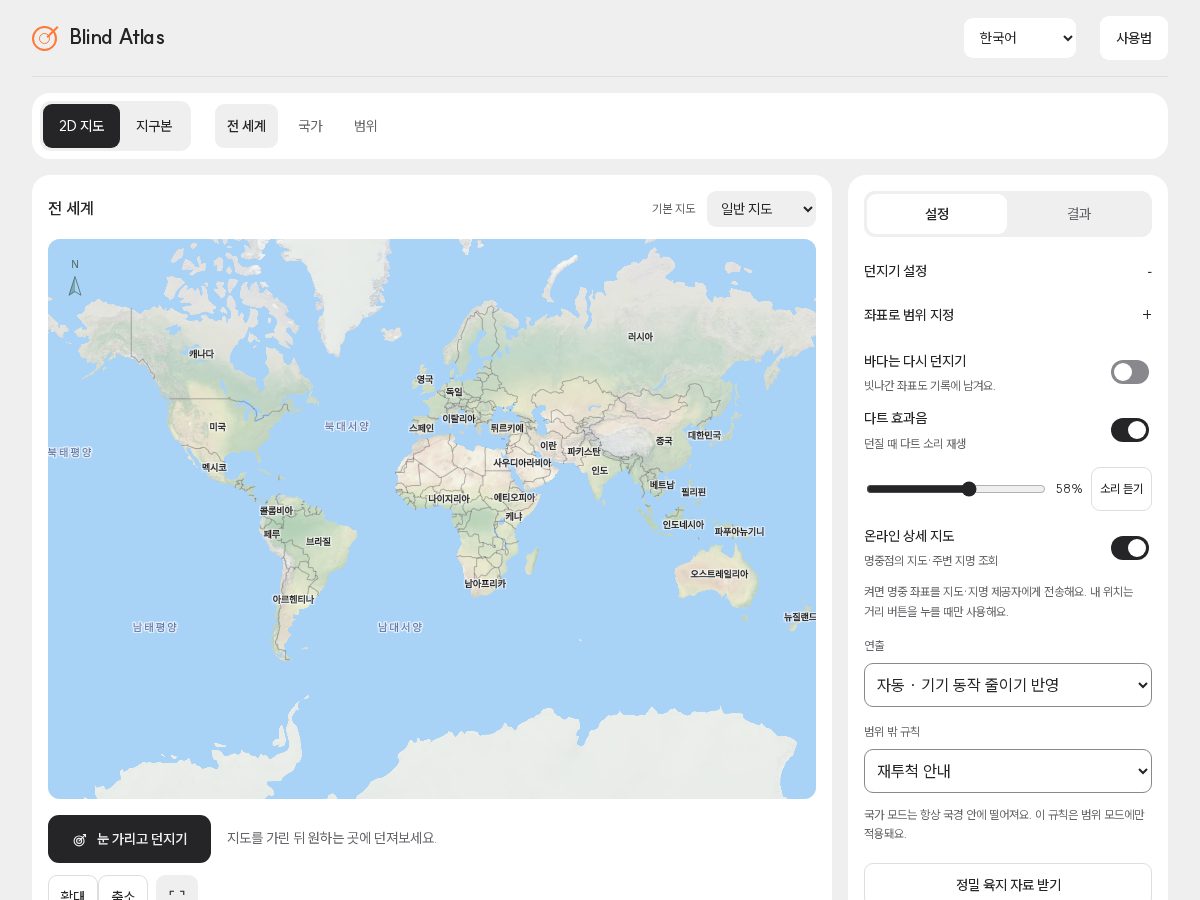Click the 소리 듣기 sound preview button
Image resolution: width=1200 pixels, height=900 pixels.
pos(1121,489)
